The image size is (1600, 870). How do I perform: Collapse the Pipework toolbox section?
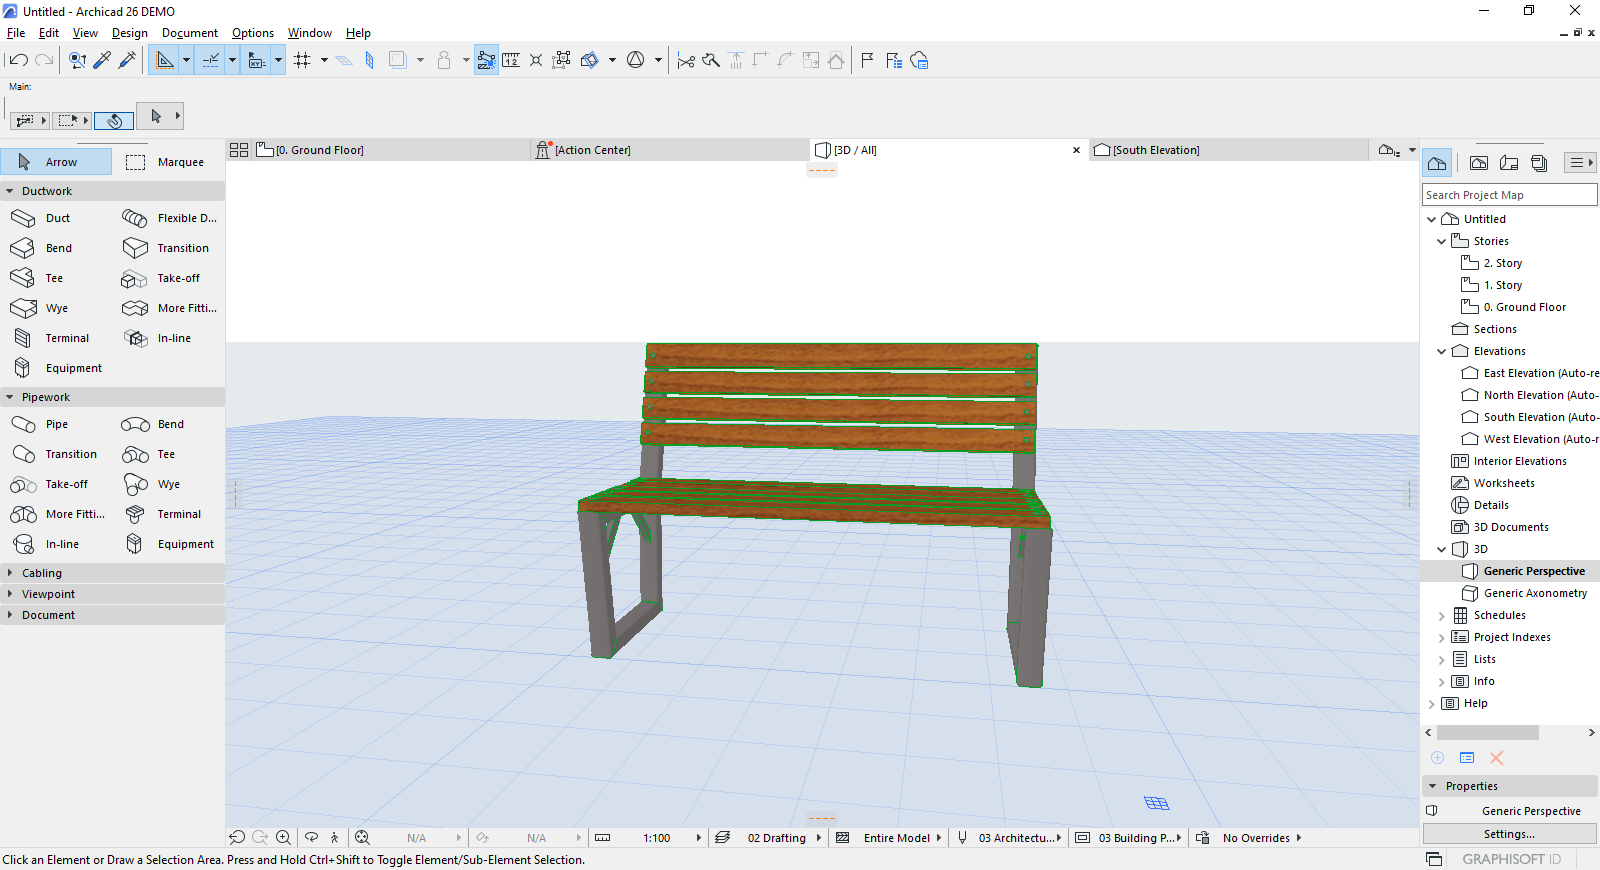click(10, 397)
